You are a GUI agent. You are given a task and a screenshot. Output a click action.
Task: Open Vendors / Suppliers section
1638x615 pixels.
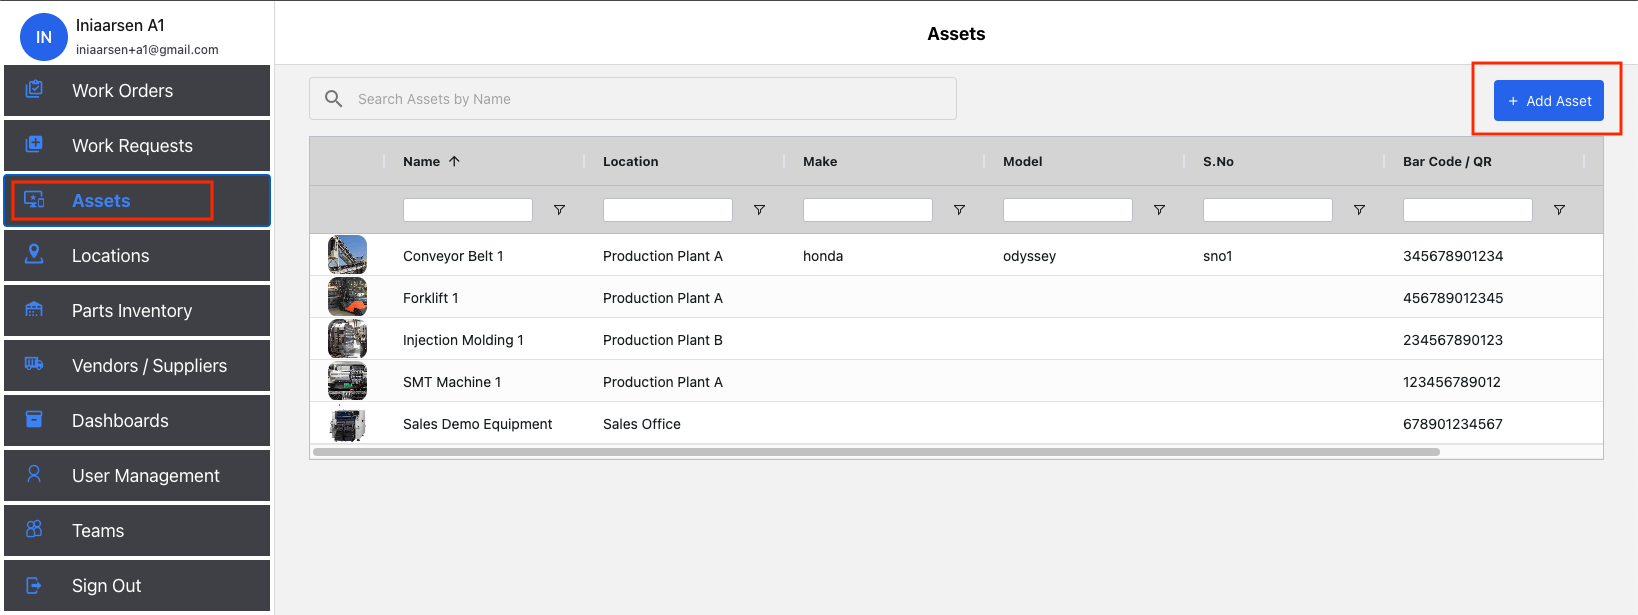pyautogui.click(x=137, y=365)
